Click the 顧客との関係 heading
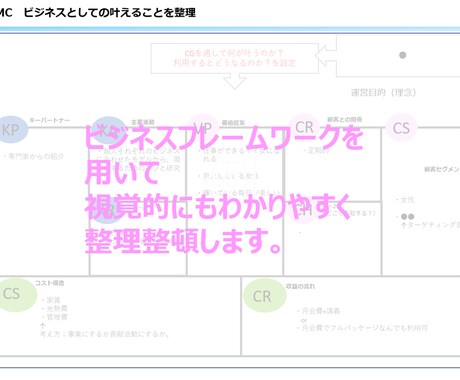This screenshot has height=380, width=460. pos(345,119)
